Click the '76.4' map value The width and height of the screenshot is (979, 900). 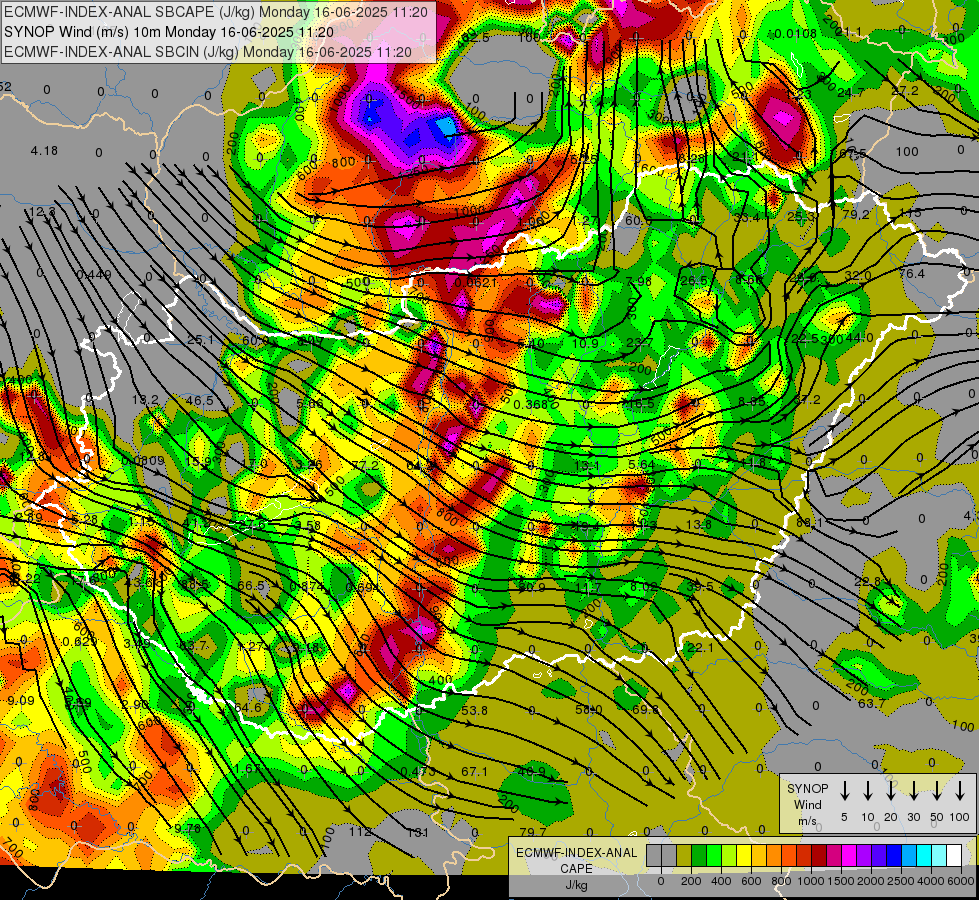(x=912, y=274)
